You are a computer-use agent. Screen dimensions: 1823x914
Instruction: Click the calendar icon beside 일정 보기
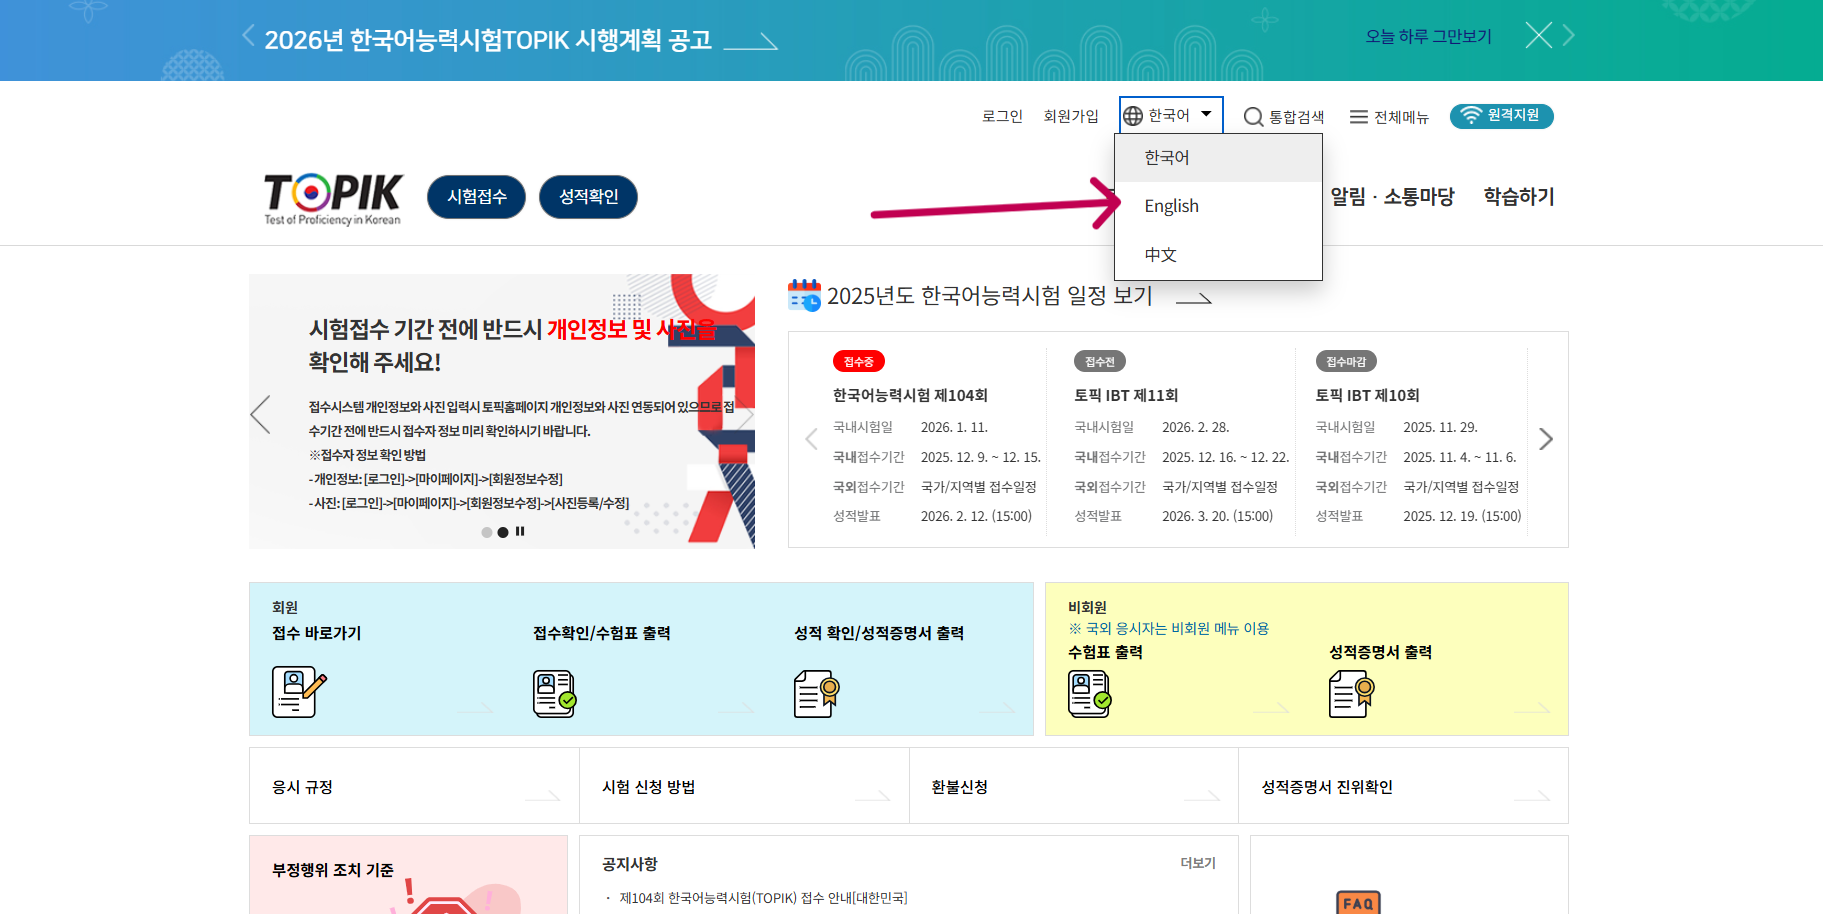(804, 296)
